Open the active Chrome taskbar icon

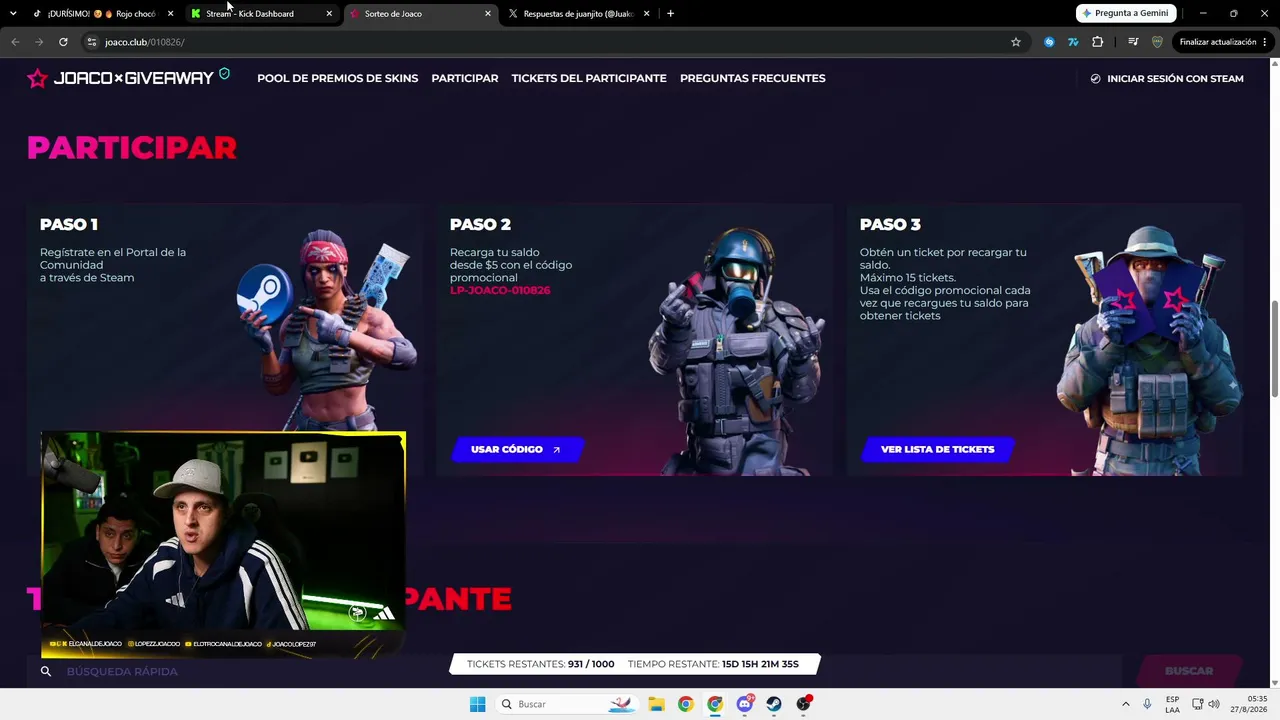tap(715, 704)
